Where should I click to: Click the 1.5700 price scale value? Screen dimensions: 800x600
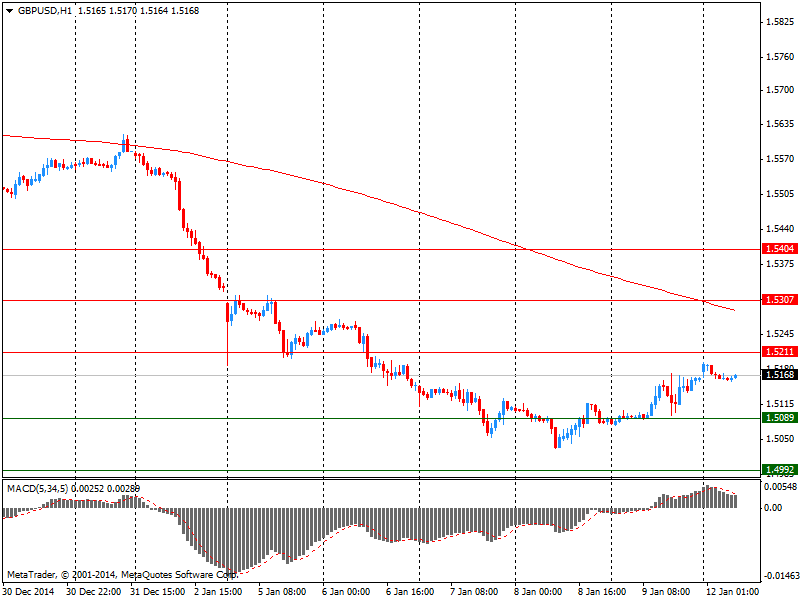coord(781,90)
